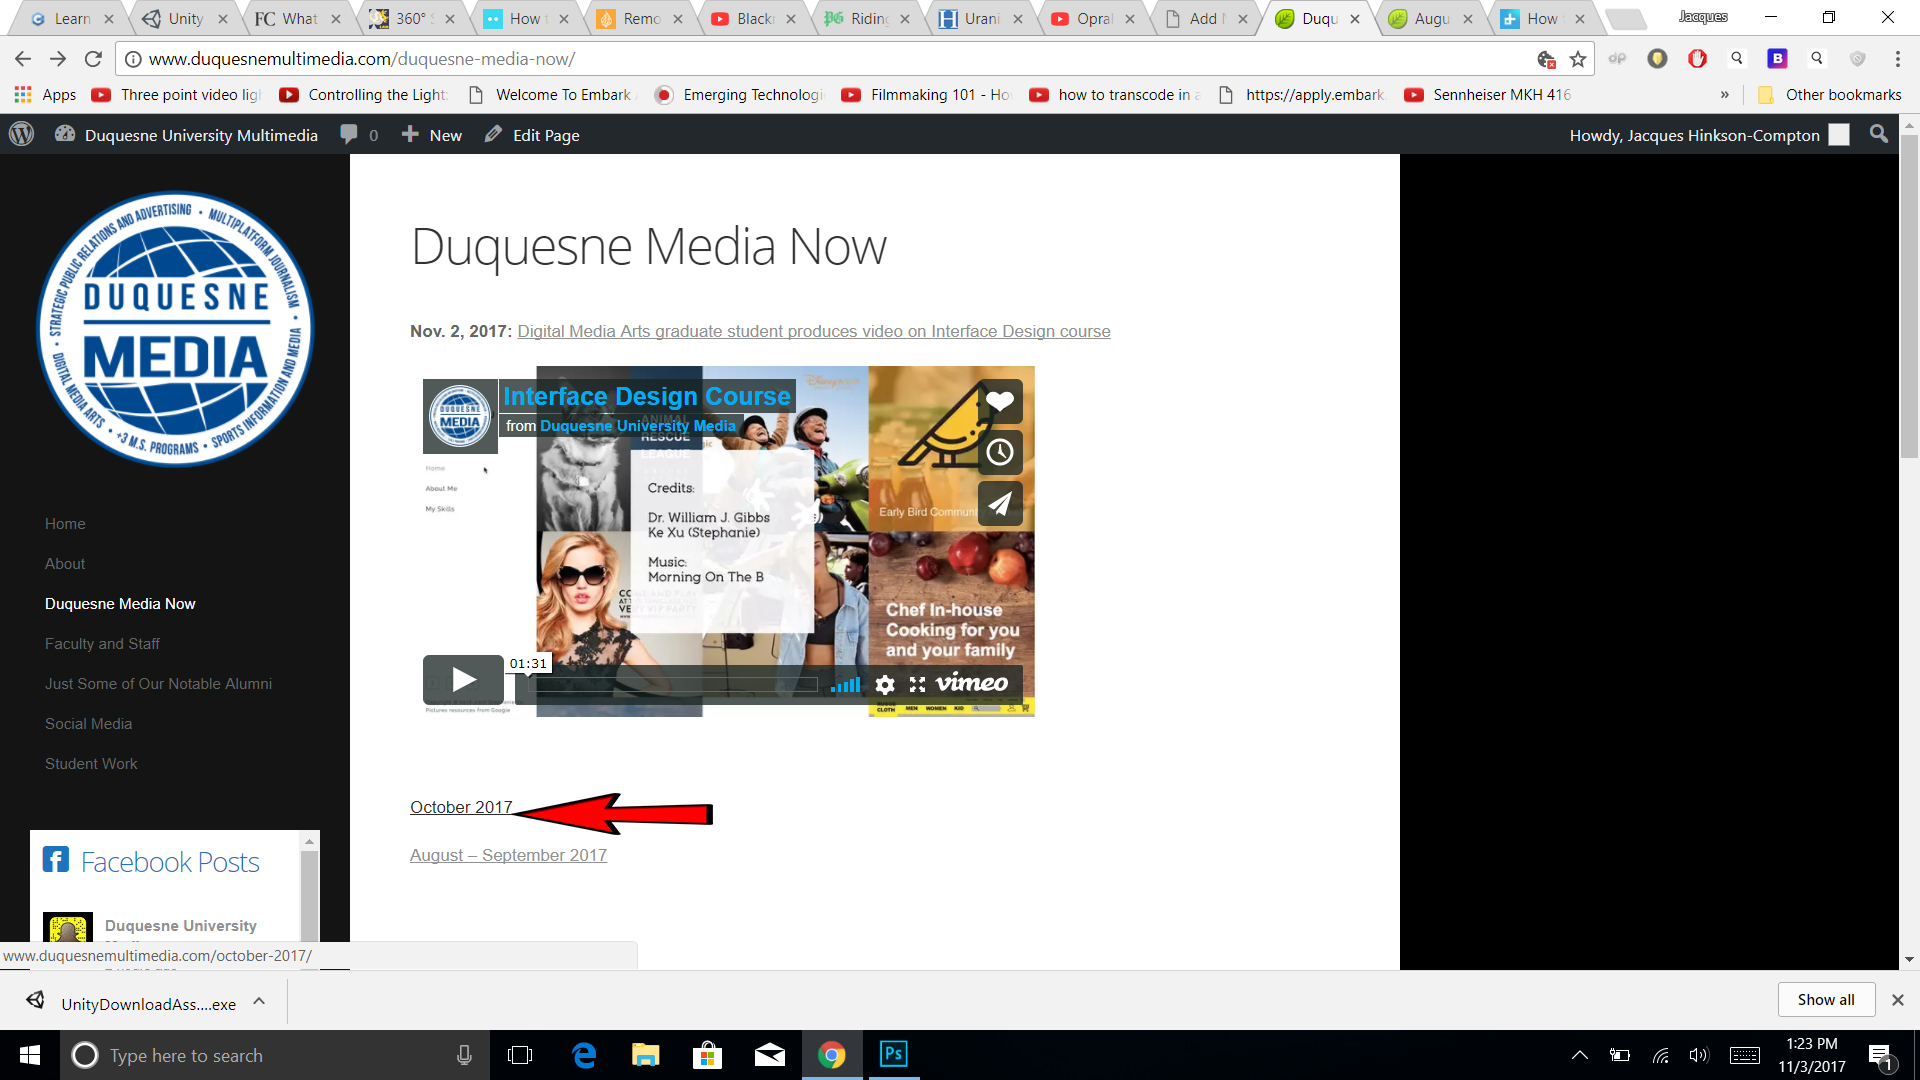Click the page vertical scrollbar

pyautogui.click(x=1909, y=296)
